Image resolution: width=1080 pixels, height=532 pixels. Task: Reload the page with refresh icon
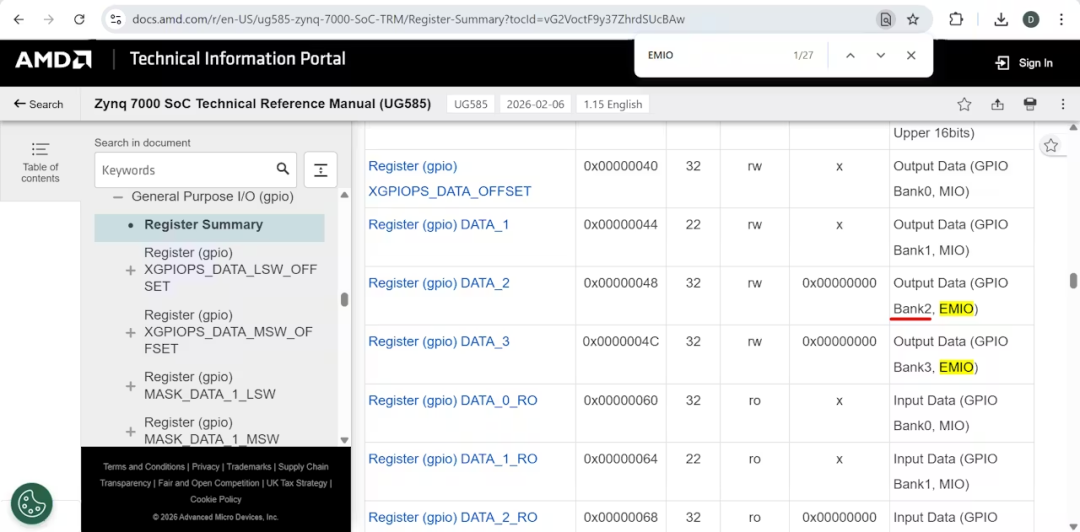pos(79,19)
